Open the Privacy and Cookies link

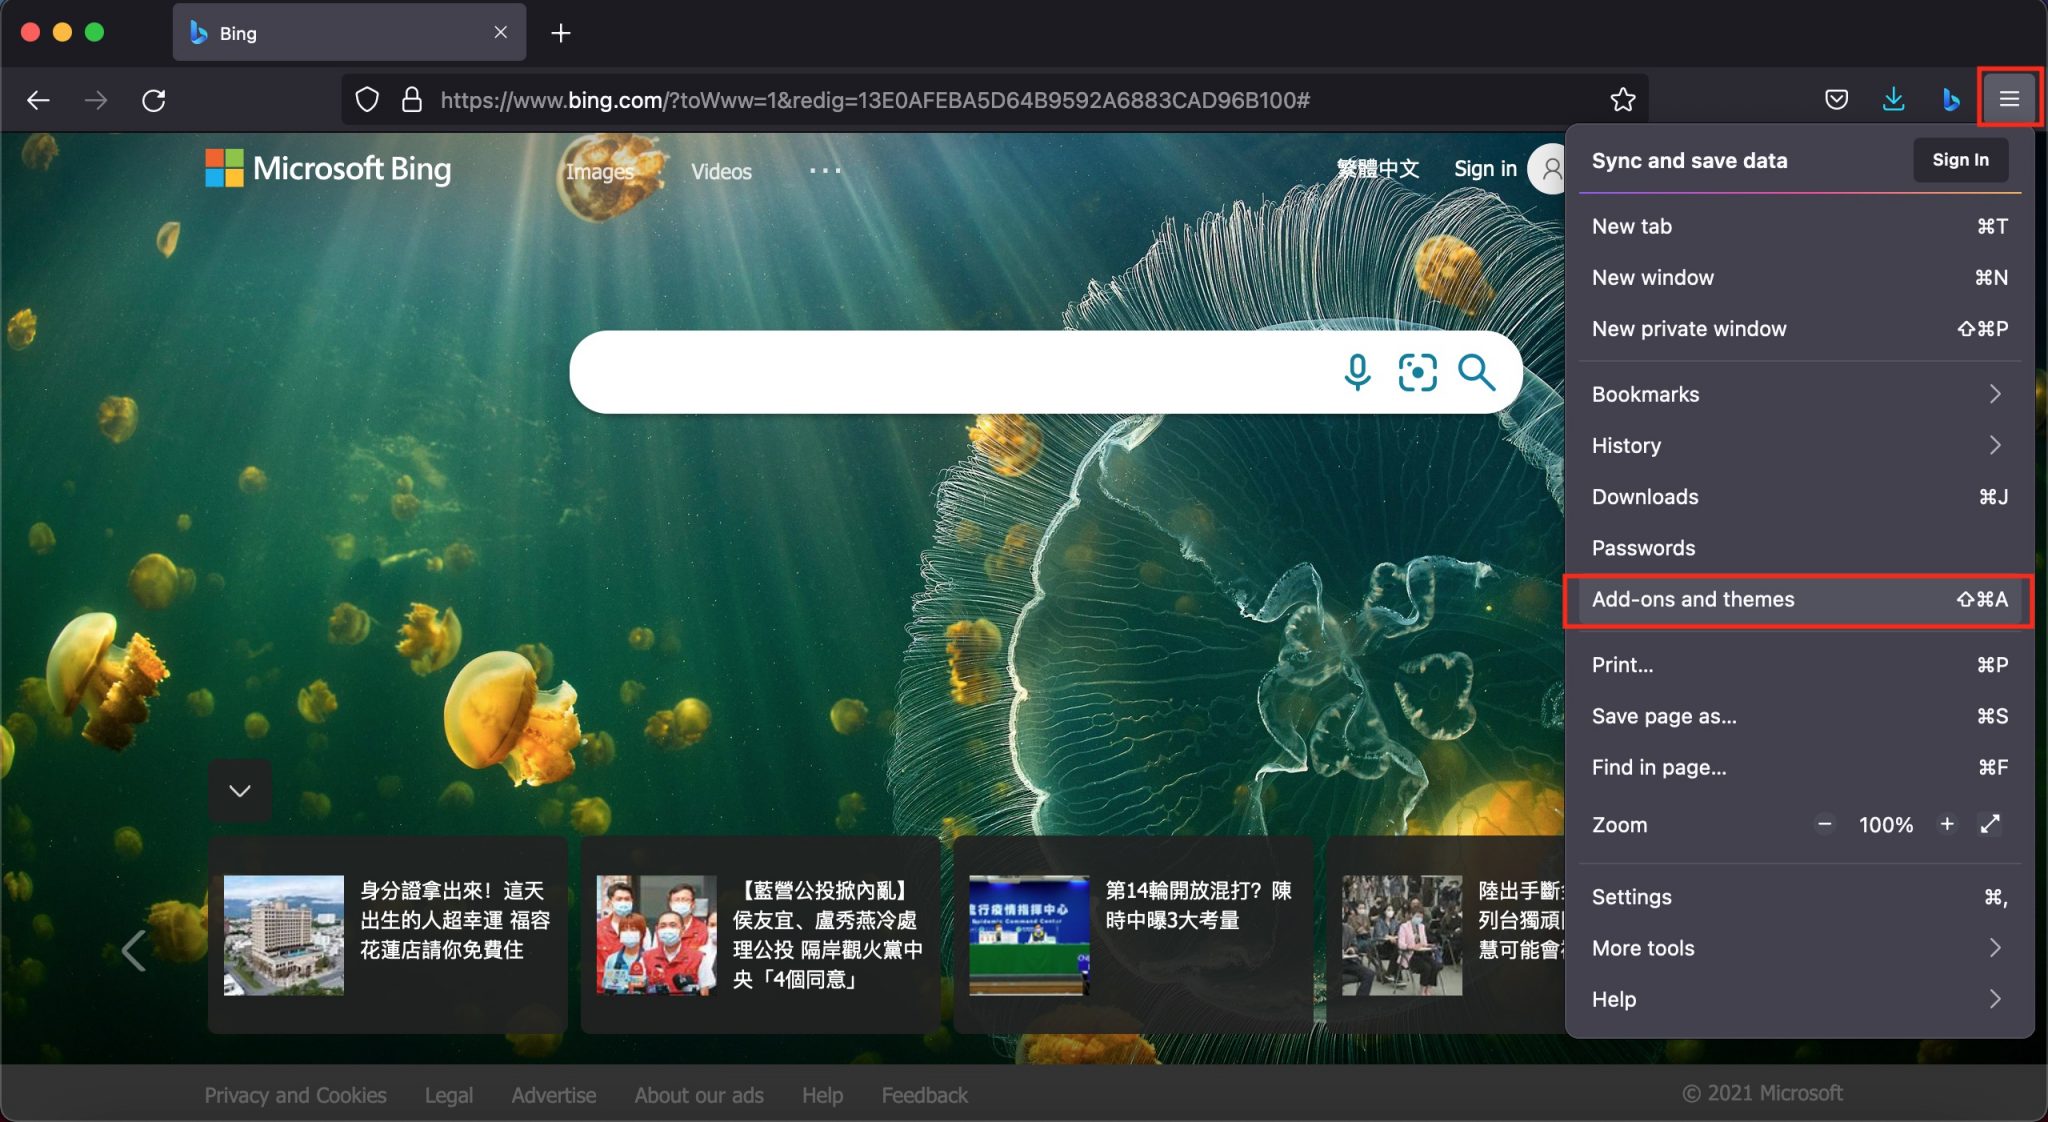pyautogui.click(x=295, y=1095)
